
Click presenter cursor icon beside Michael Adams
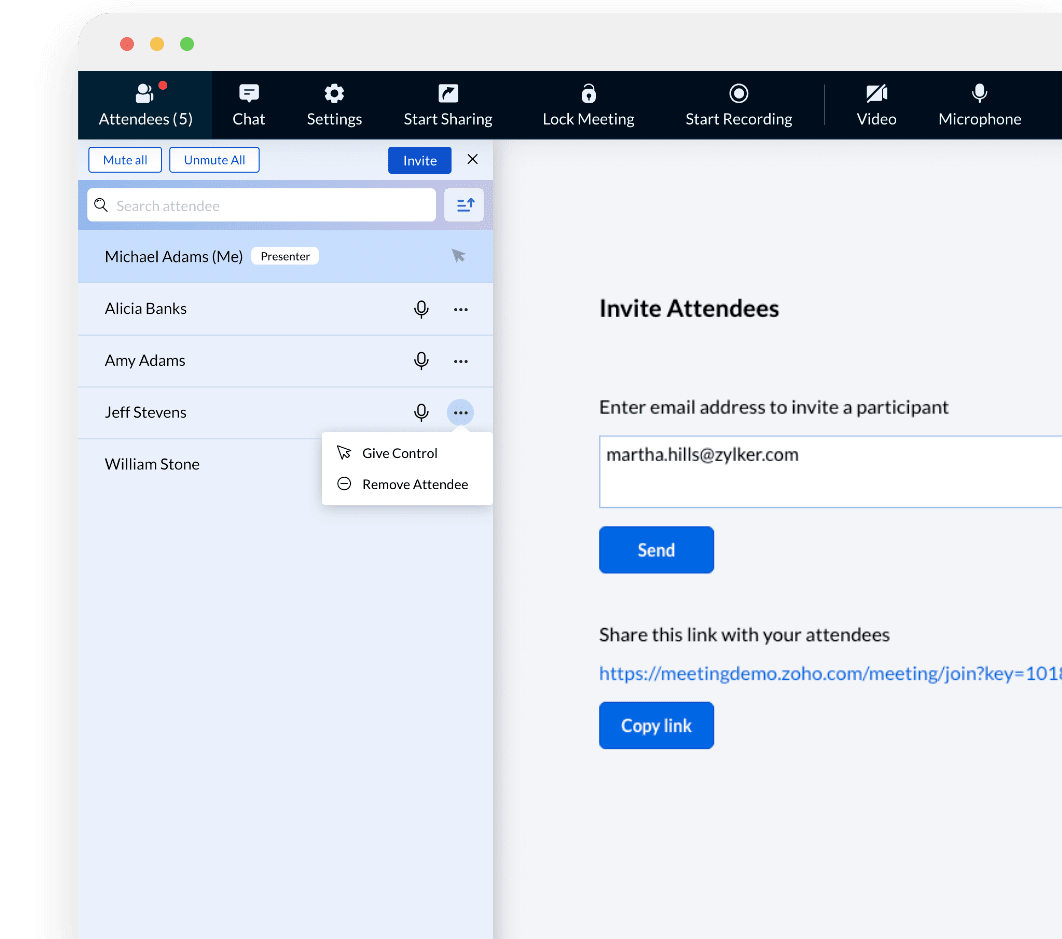458,256
